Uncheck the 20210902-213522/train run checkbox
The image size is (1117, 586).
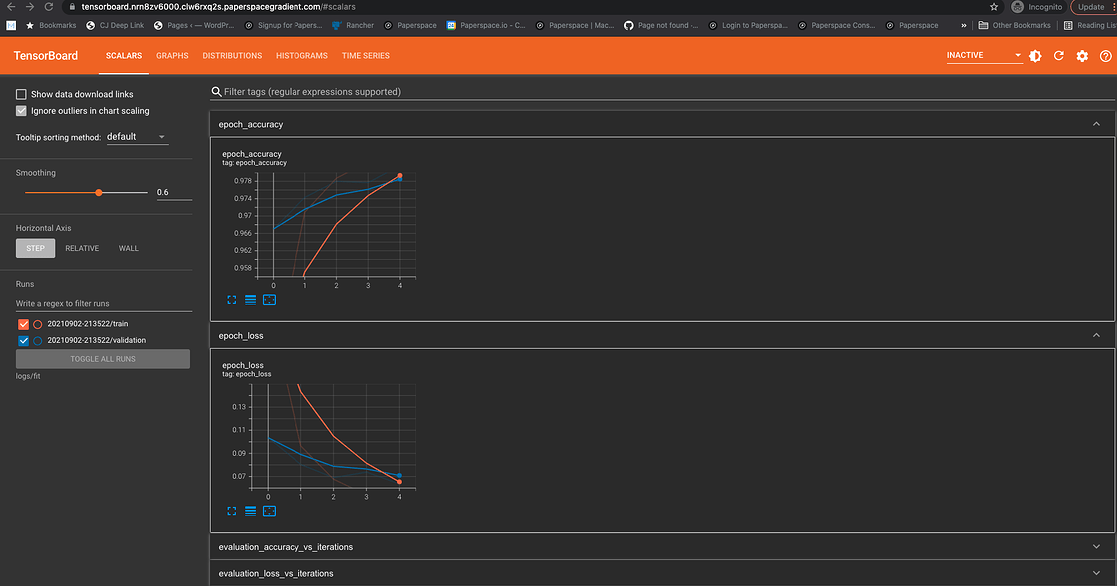24,324
